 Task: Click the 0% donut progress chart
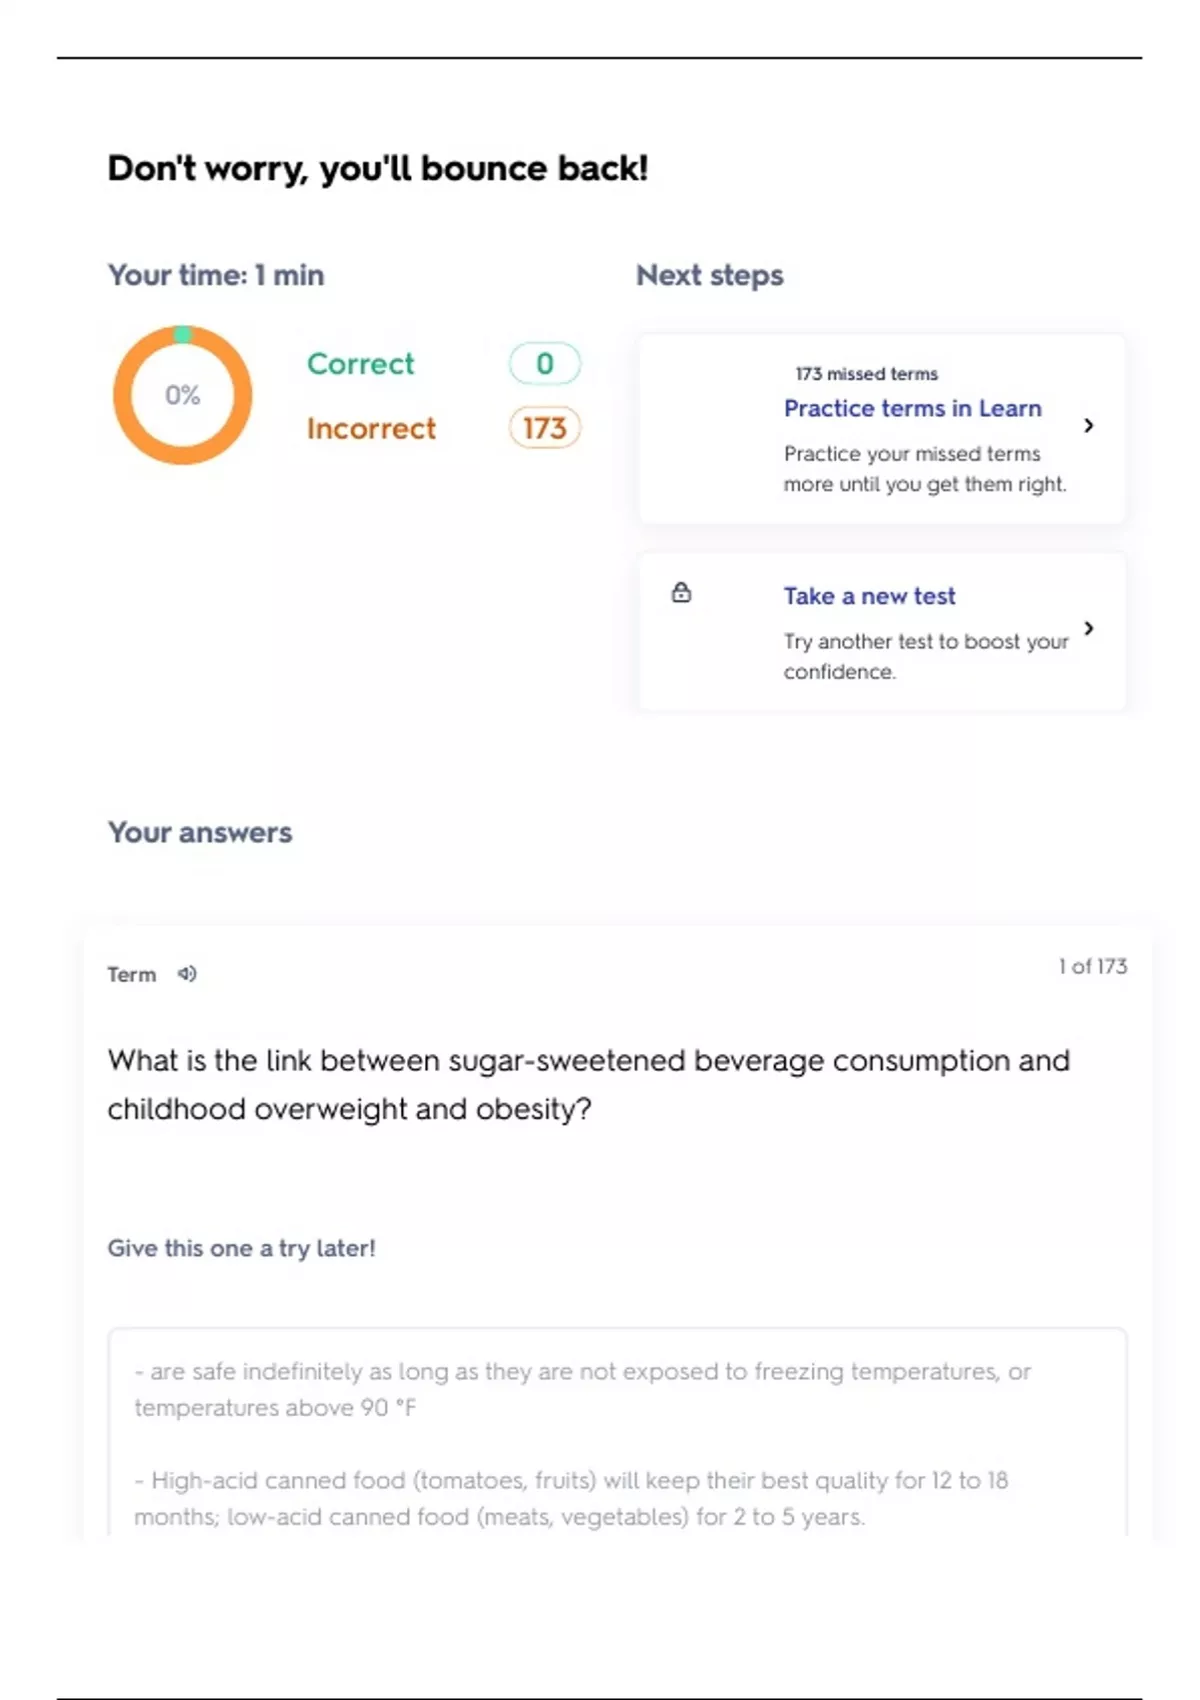[182, 395]
